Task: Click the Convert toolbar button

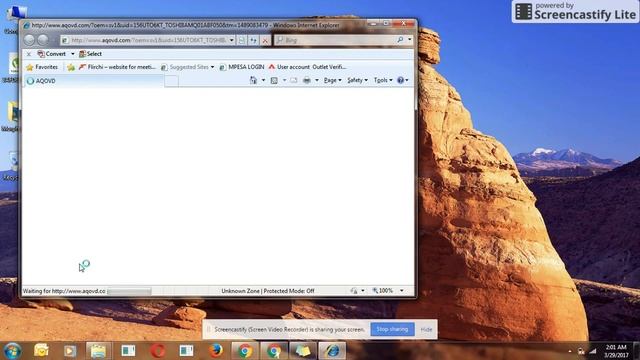Action: (x=52, y=54)
